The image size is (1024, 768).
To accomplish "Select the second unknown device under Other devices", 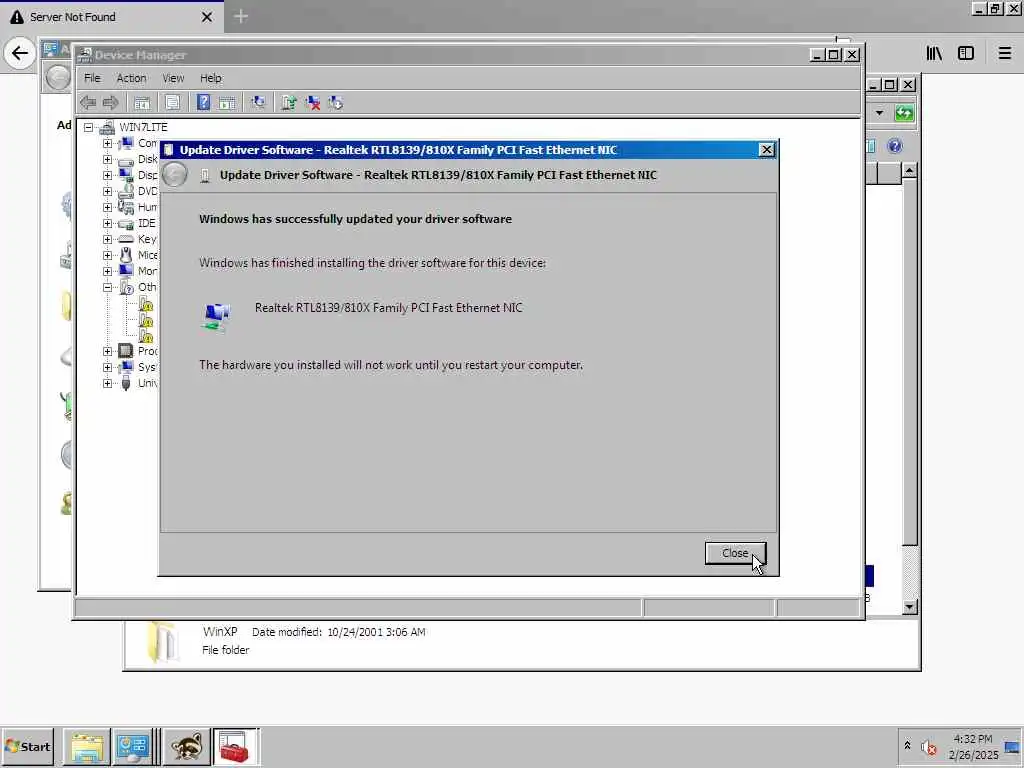I will point(146,320).
